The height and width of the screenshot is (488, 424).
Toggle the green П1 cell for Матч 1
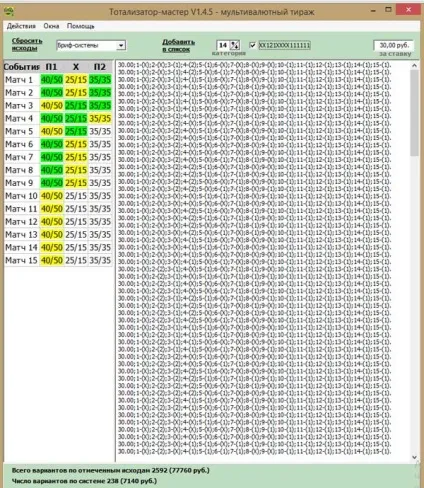[x=52, y=80]
